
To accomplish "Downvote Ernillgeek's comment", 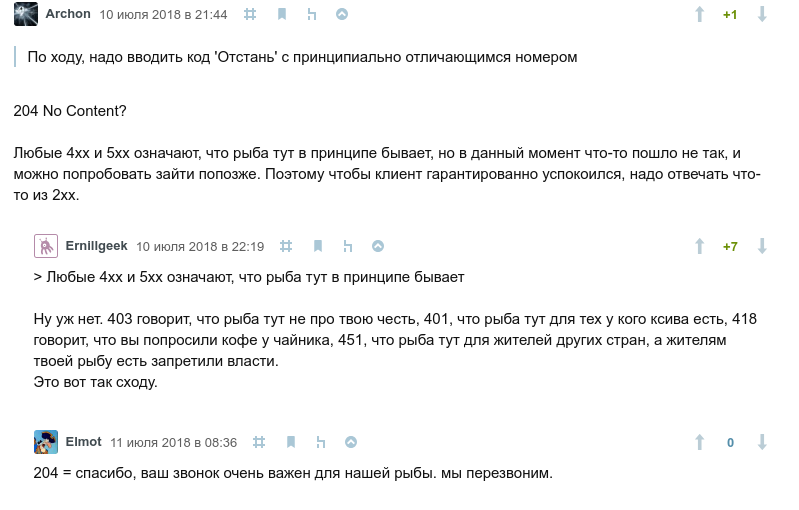I will (x=762, y=246).
